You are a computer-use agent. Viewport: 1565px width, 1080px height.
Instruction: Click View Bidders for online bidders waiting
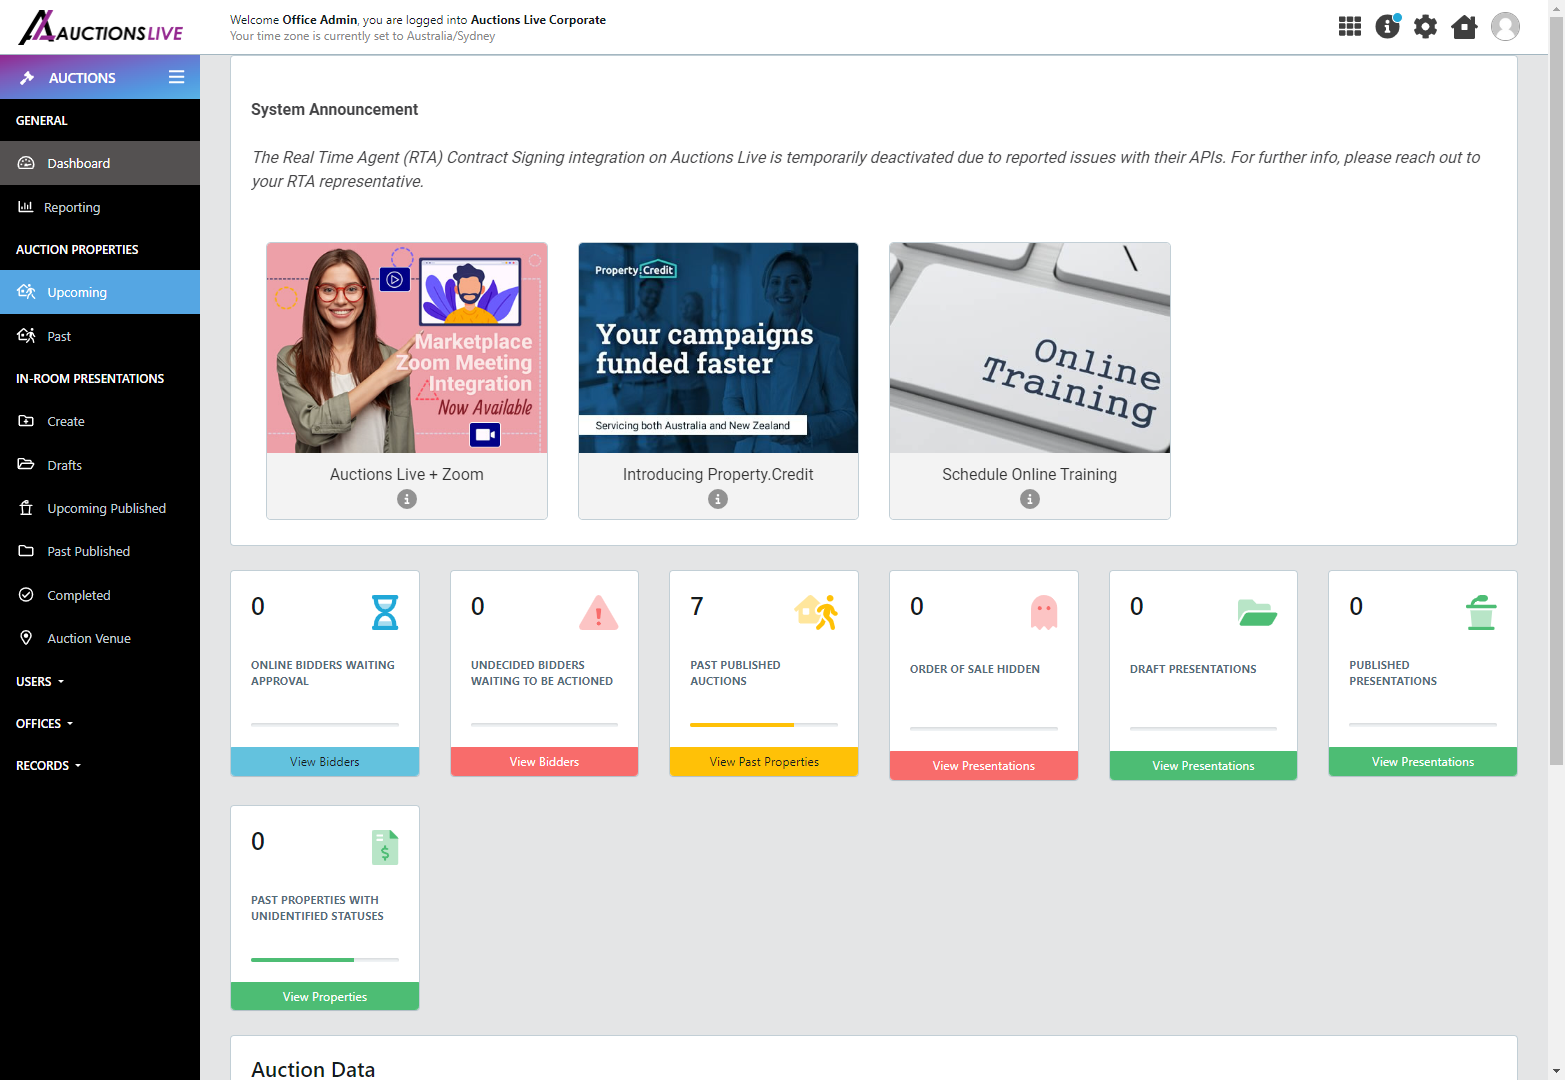click(x=325, y=762)
